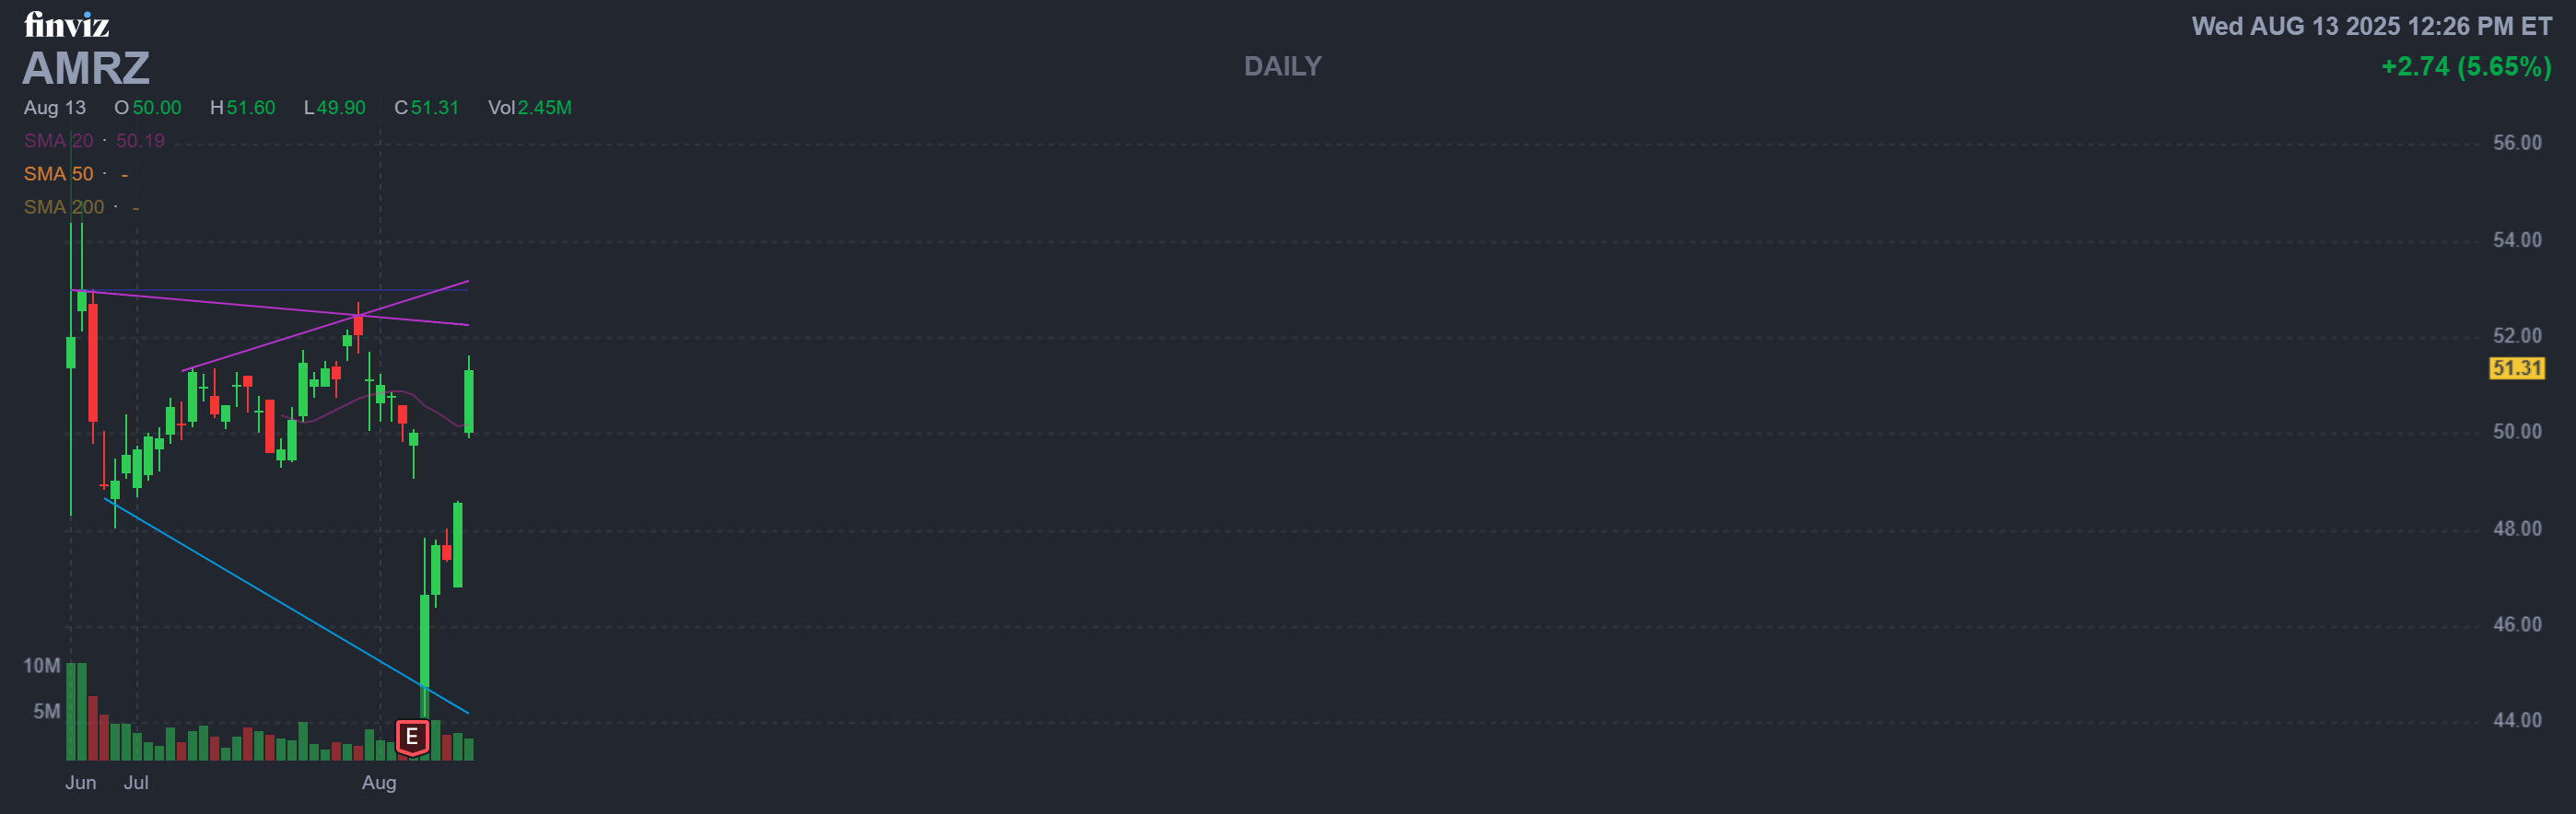
Task: Click the Vol 2.45M volume readout
Action: pyautogui.click(x=530, y=108)
